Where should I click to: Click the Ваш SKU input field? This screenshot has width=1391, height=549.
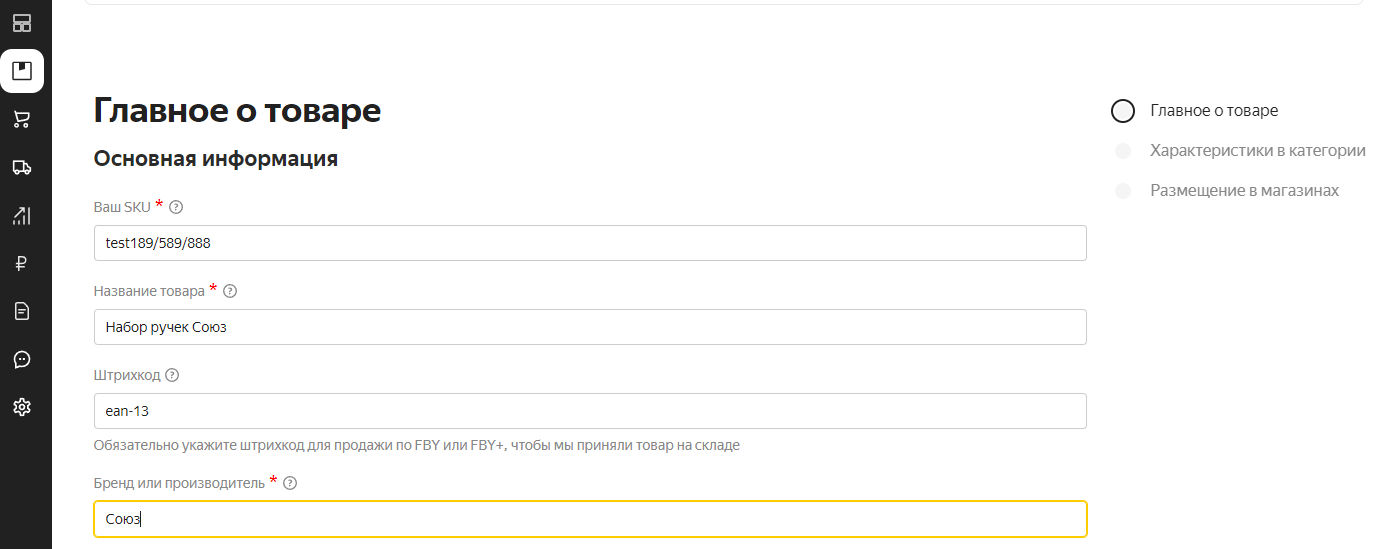click(x=590, y=243)
